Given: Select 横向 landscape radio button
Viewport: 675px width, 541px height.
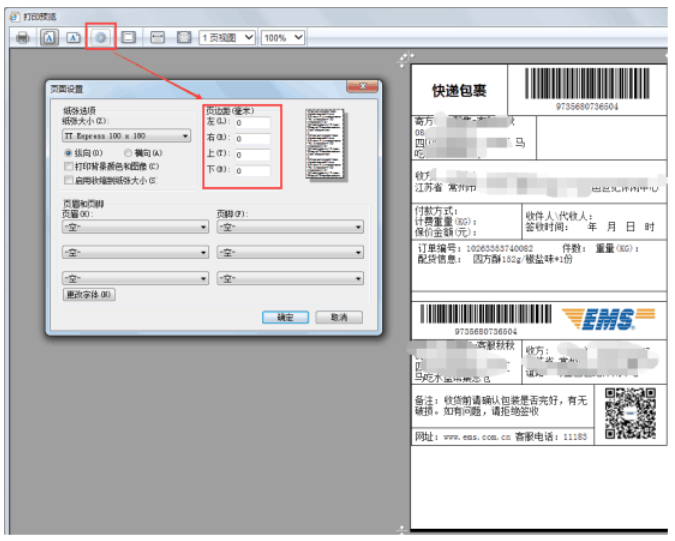Looking at the screenshot, I should [x=128, y=152].
